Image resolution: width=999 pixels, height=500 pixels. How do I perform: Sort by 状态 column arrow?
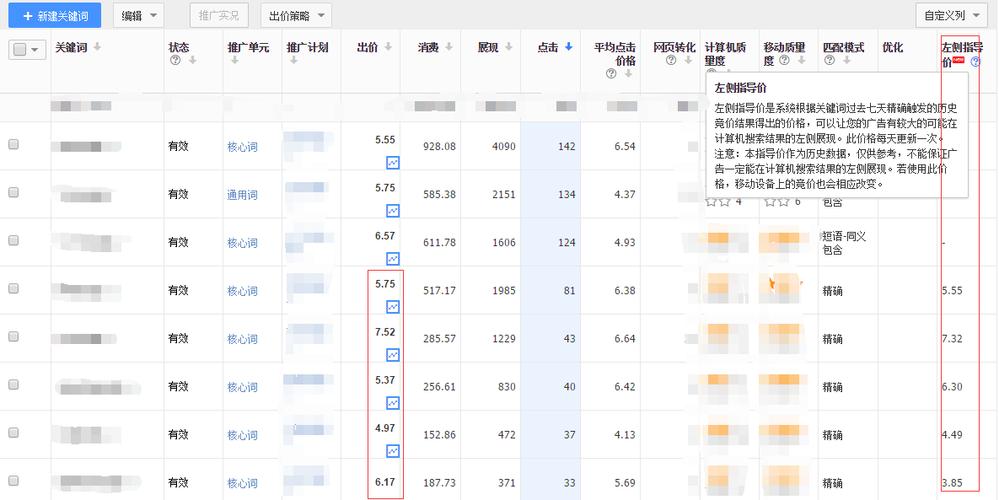click(192, 61)
